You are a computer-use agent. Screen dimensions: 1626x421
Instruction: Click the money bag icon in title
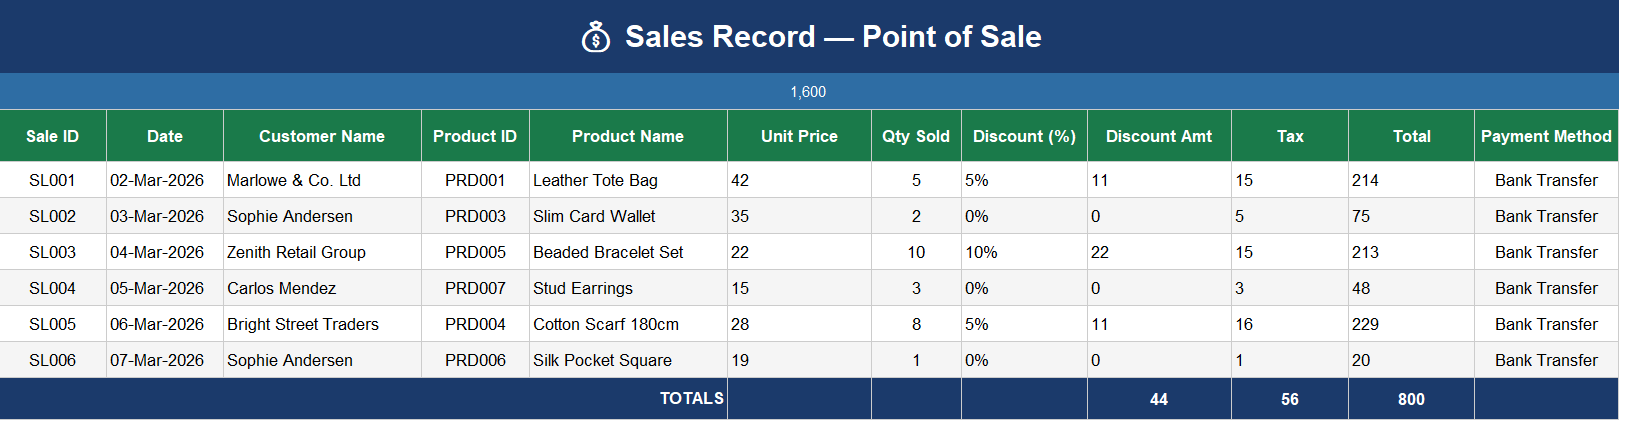[596, 37]
